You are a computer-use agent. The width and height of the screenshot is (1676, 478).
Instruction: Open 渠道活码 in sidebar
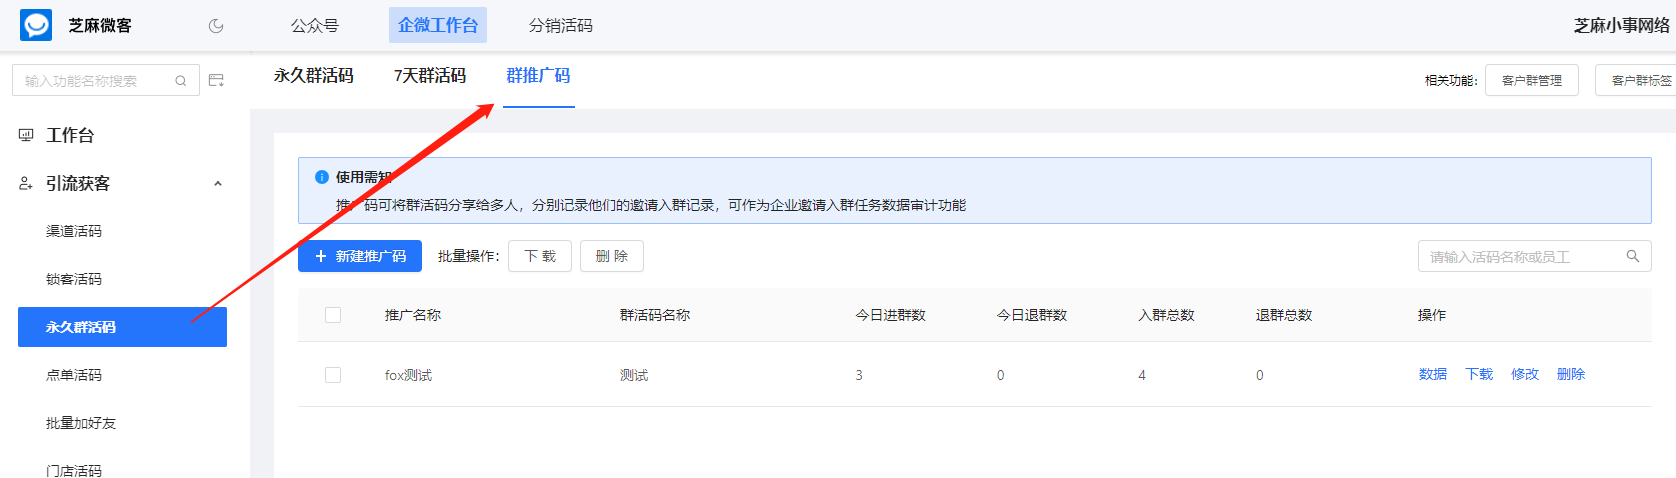click(74, 231)
